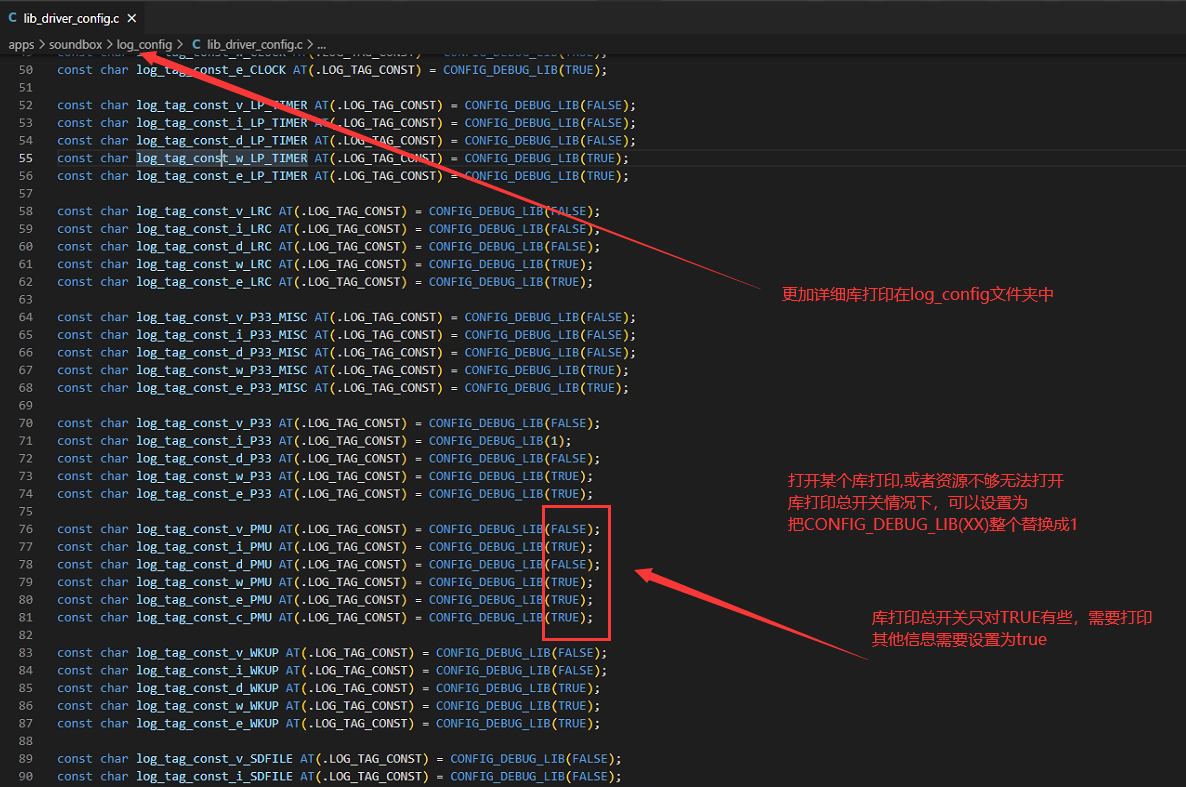Click the C language icon in the breadcrumb
Viewport: 1186px width, 787px height.
point(196,45)
